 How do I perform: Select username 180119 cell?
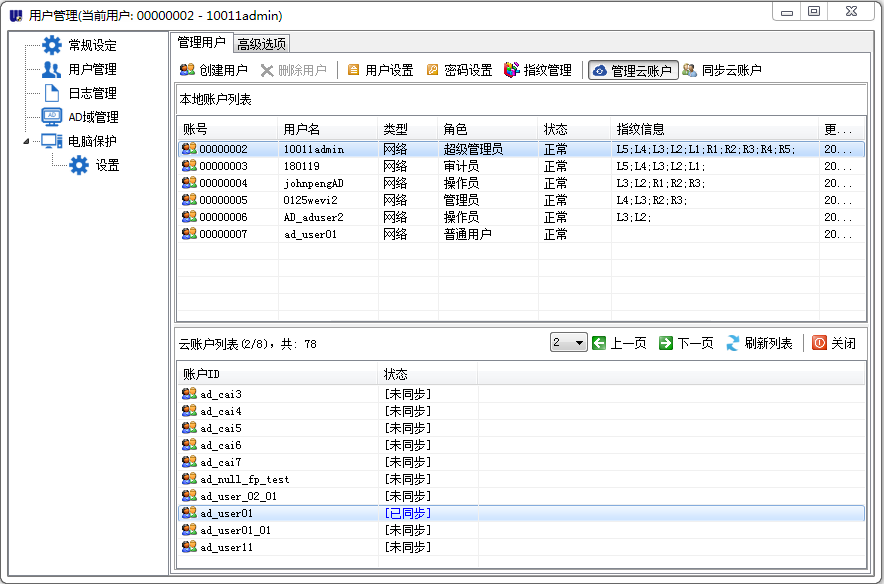point(302,166)
